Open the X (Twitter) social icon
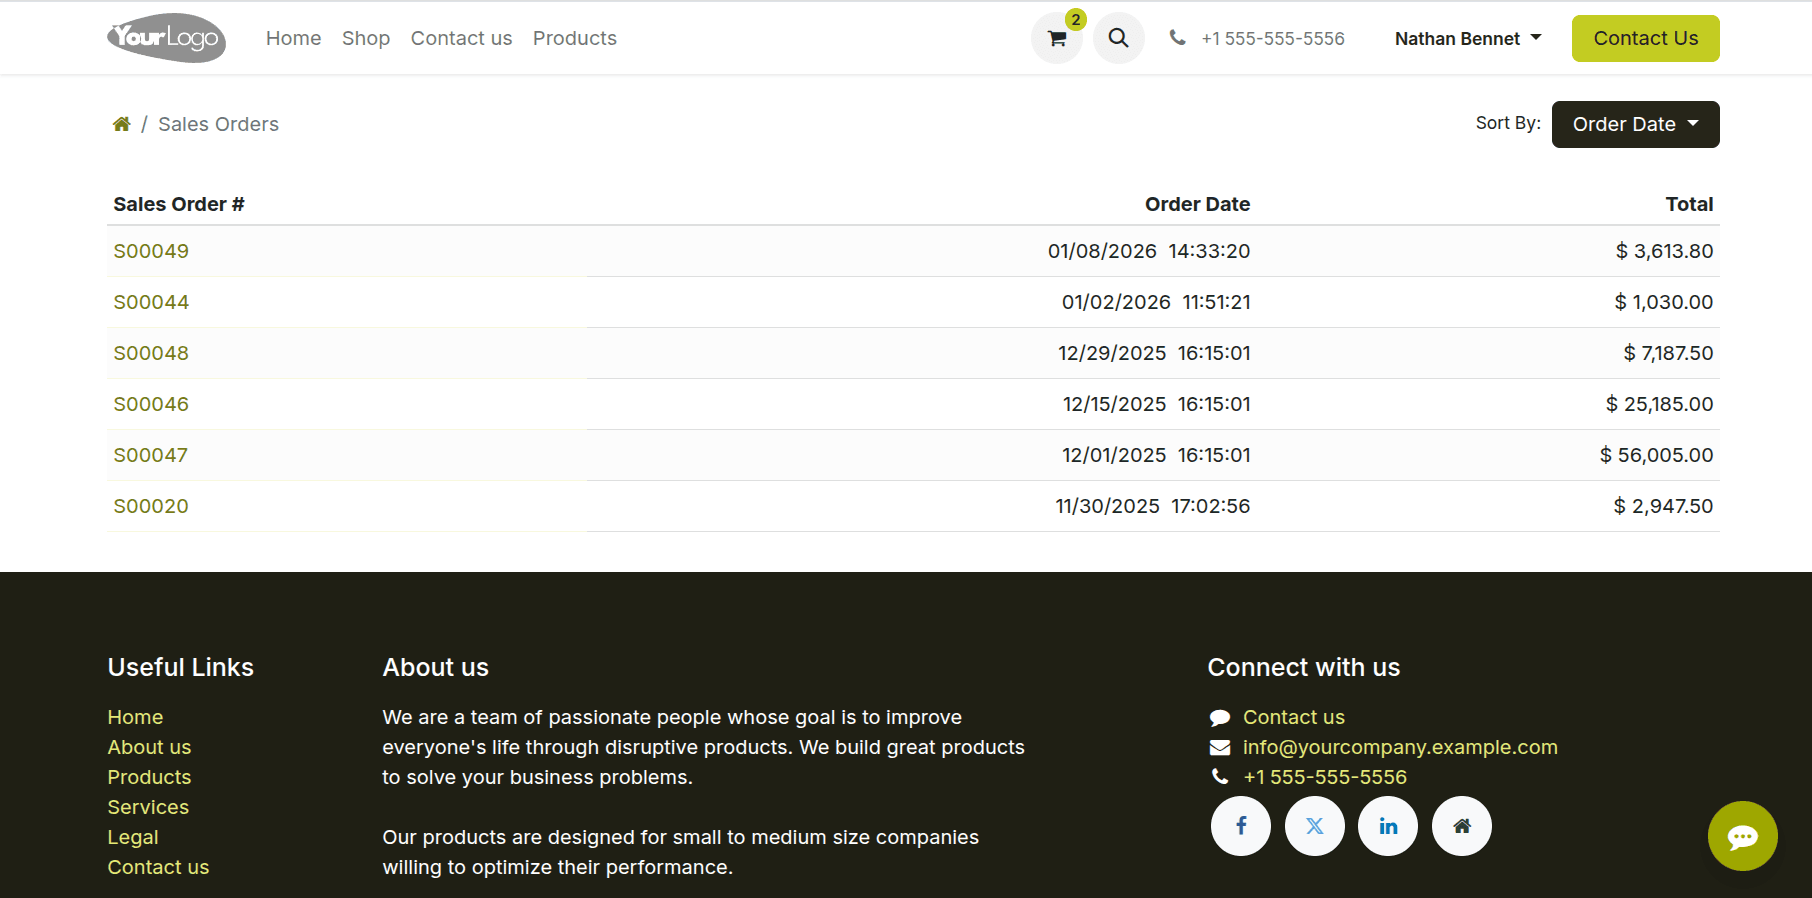Viewport: 1812px width, 898px height. [x=1314, y=826]
